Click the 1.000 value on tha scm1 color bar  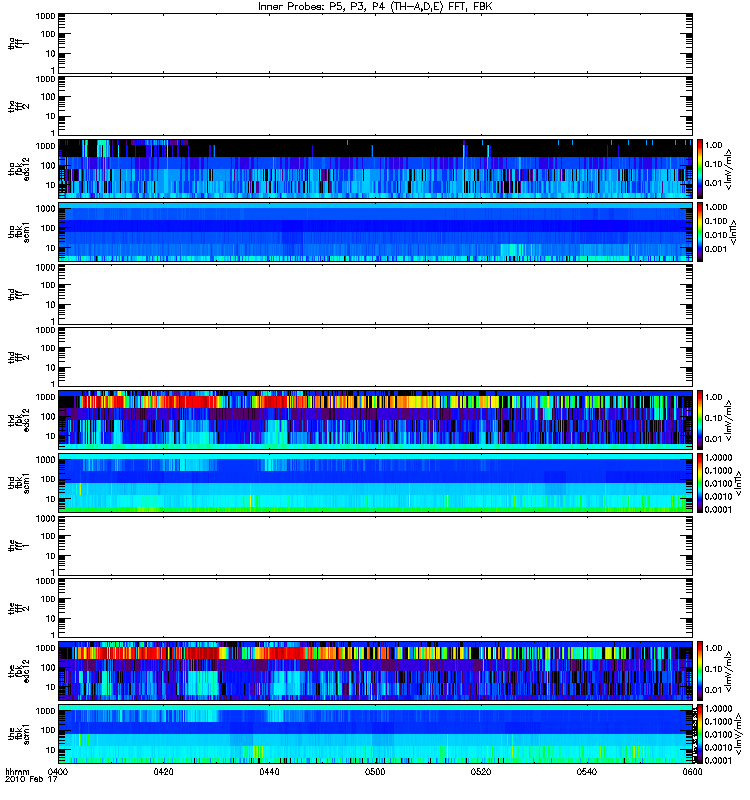pos(716,207)
